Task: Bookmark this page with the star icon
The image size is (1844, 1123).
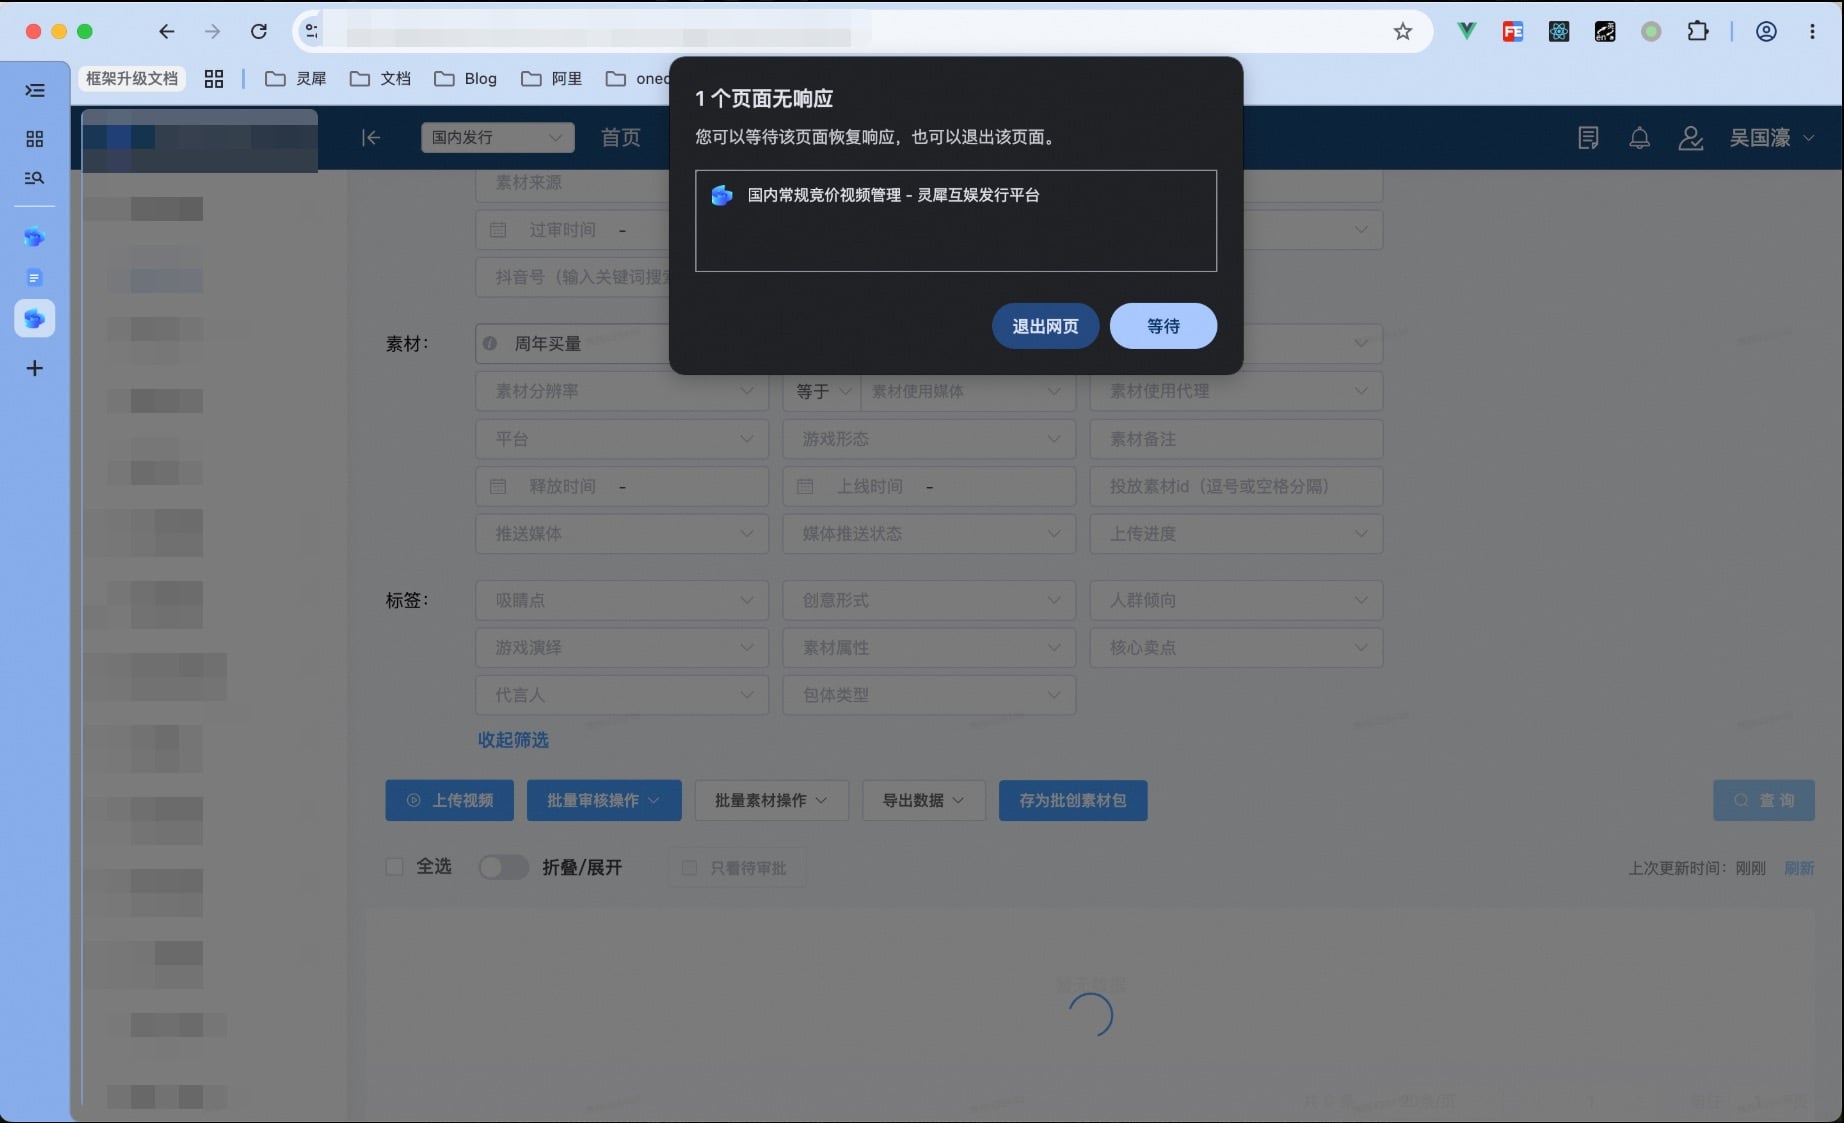Action: pos(1403,32)
